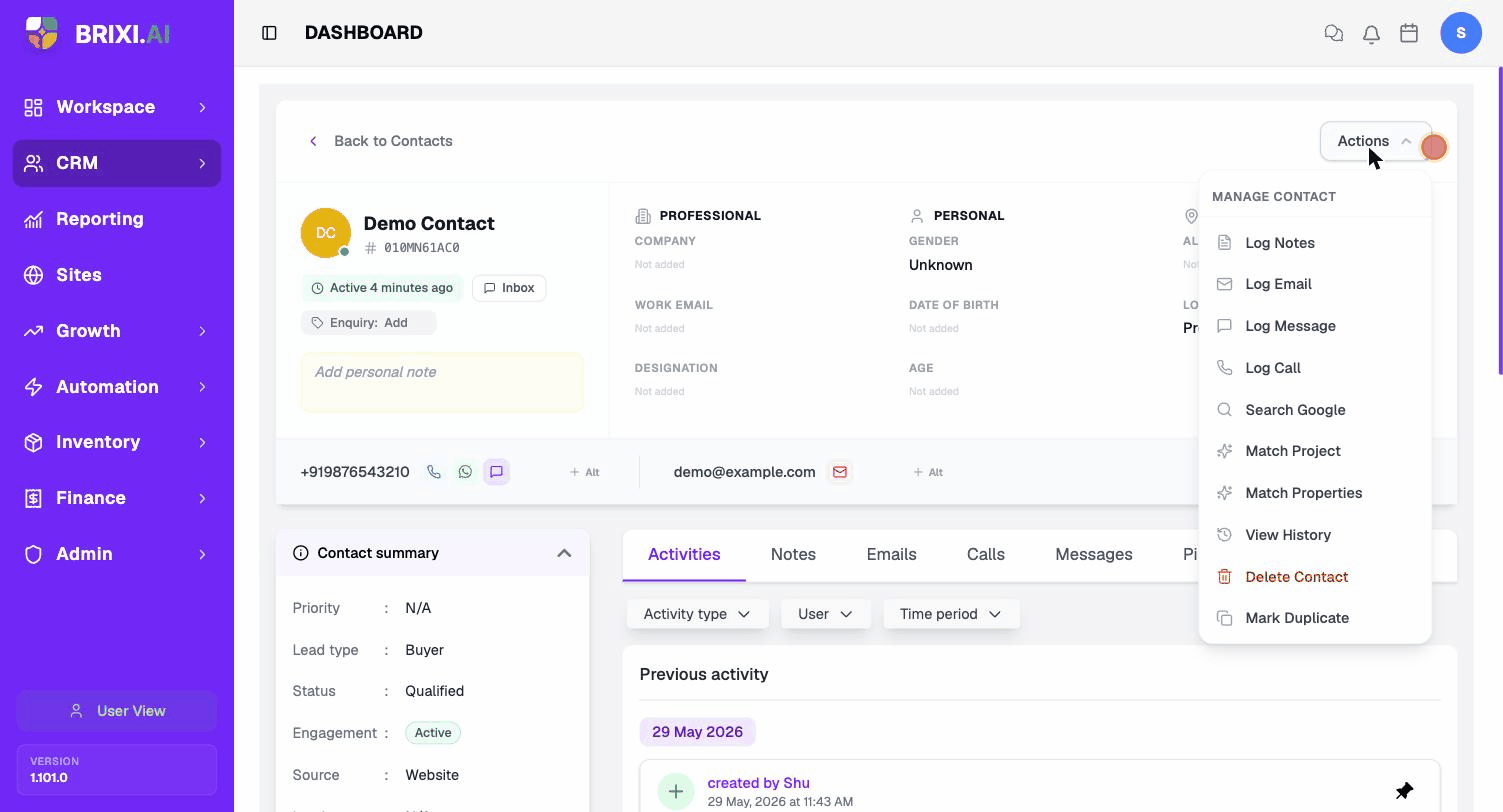Image resolution: width=1503 pixels, height=812 pixels.
Task: Click the Inbox button under contact name
Action: [x=509, y=288]
